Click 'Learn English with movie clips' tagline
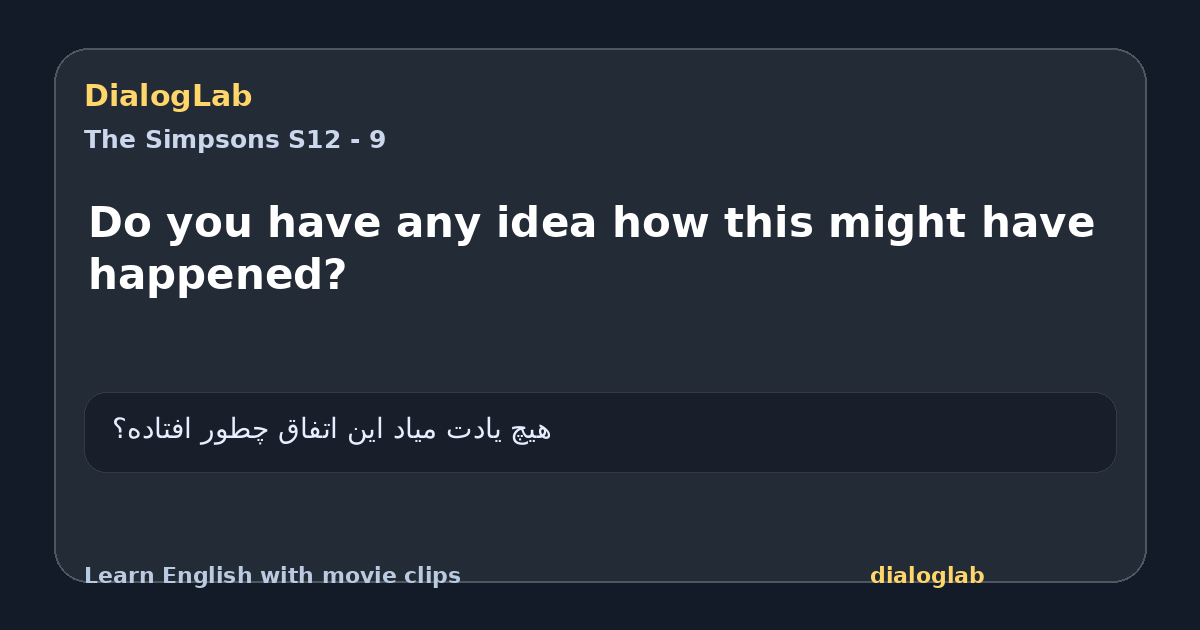Viewport: 1200px width, 630px height. pyautogui.click(x=272, y=576)
